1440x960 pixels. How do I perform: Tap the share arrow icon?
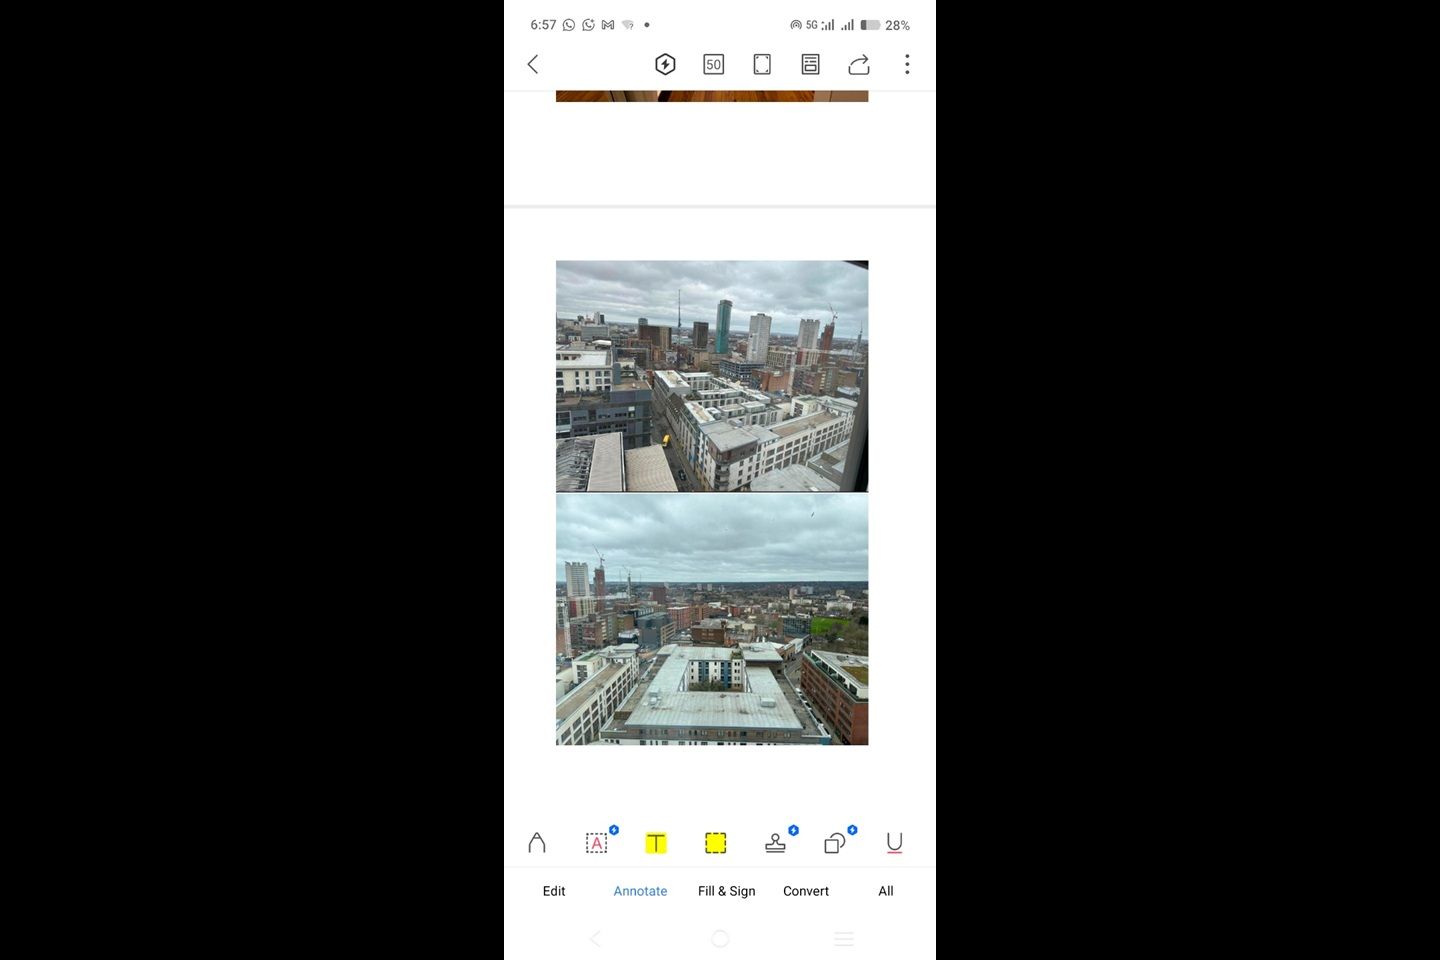[x=859, y=64]
